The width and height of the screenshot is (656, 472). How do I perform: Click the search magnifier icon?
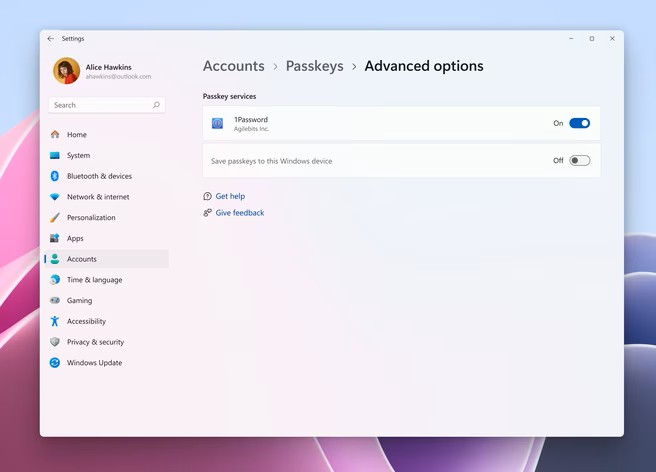coord(156,105)
